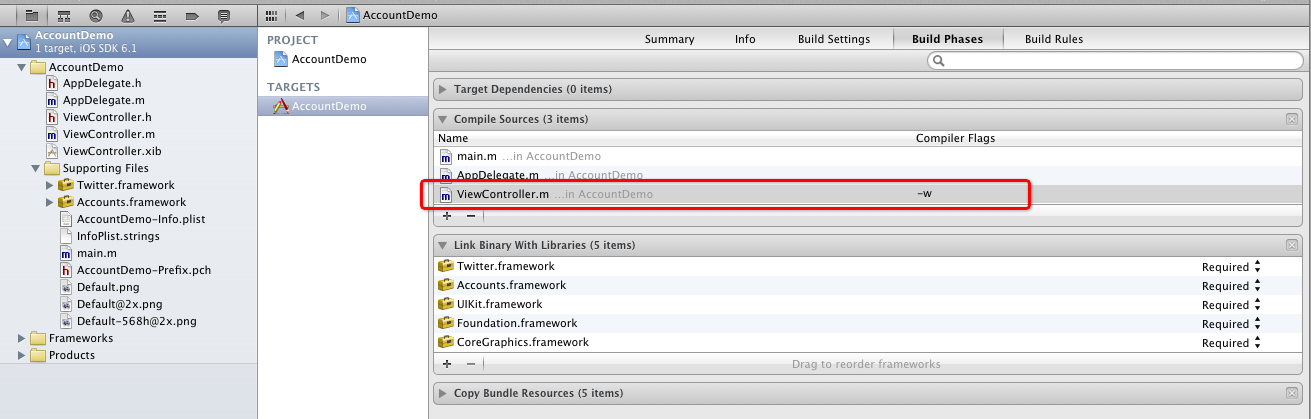
Task: Remove the Compile Sources phase with X
Action: [1292, 119]
